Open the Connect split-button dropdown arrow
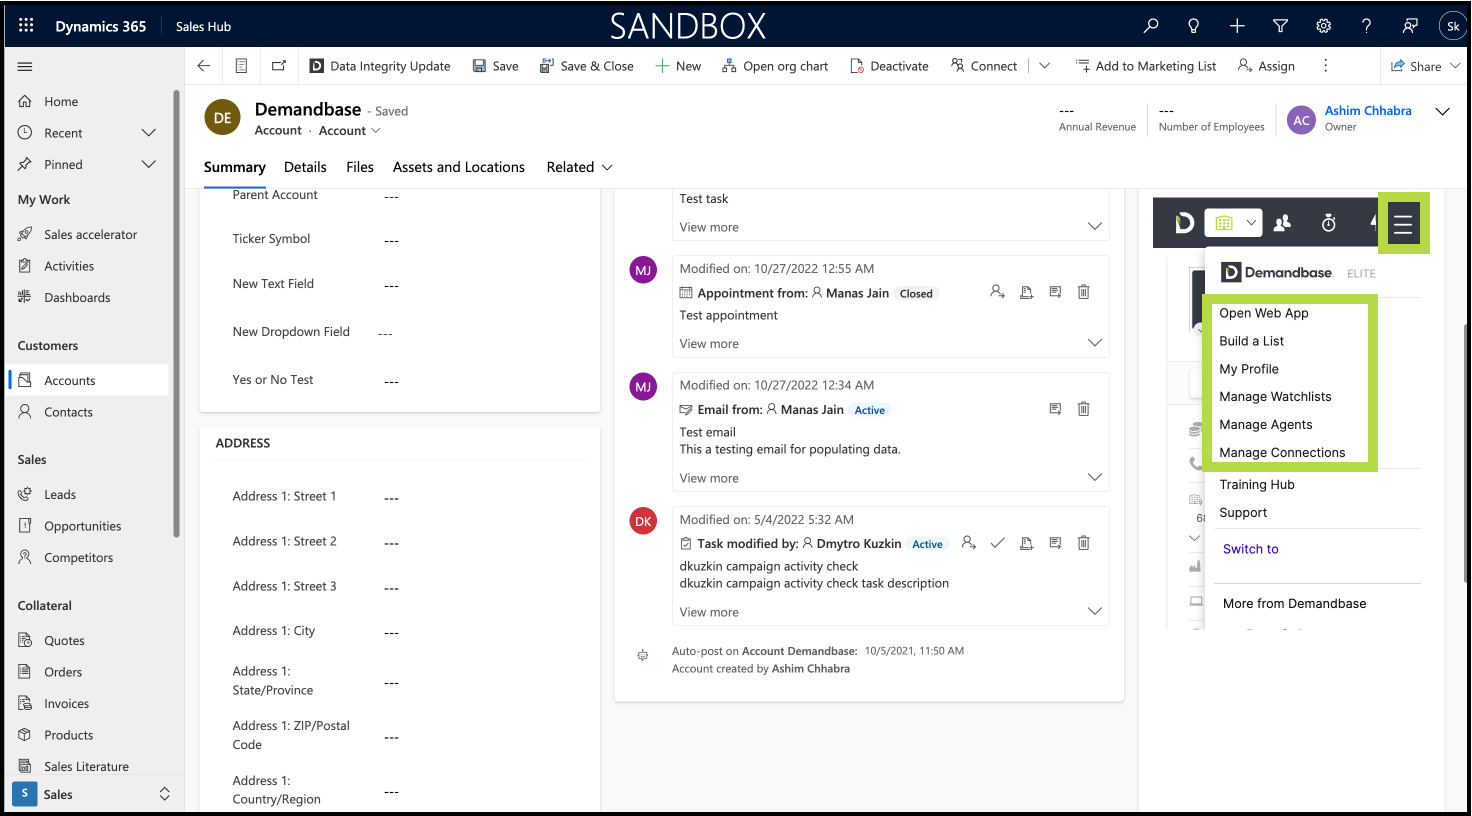This screenshot has width=1472, height=816. pyautogui.click(x=1044, y=66)
